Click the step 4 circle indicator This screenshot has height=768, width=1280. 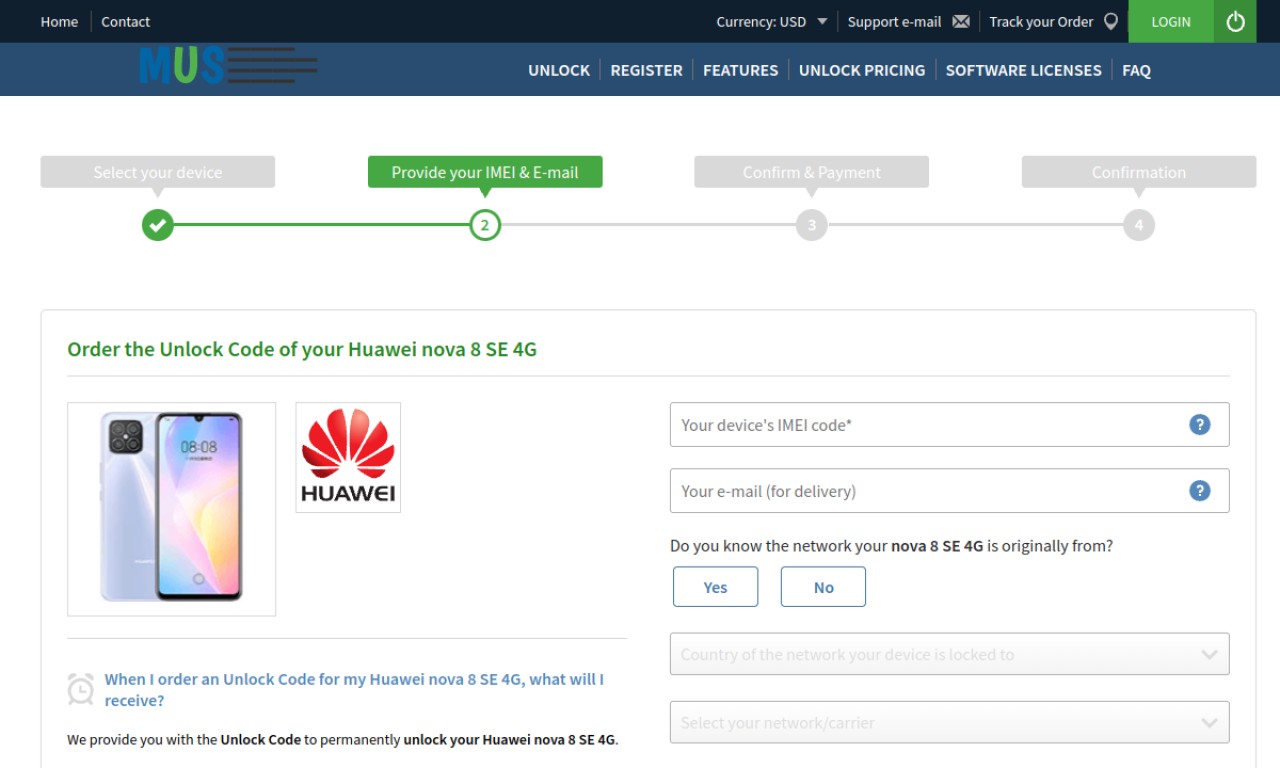pos(1139,225)
